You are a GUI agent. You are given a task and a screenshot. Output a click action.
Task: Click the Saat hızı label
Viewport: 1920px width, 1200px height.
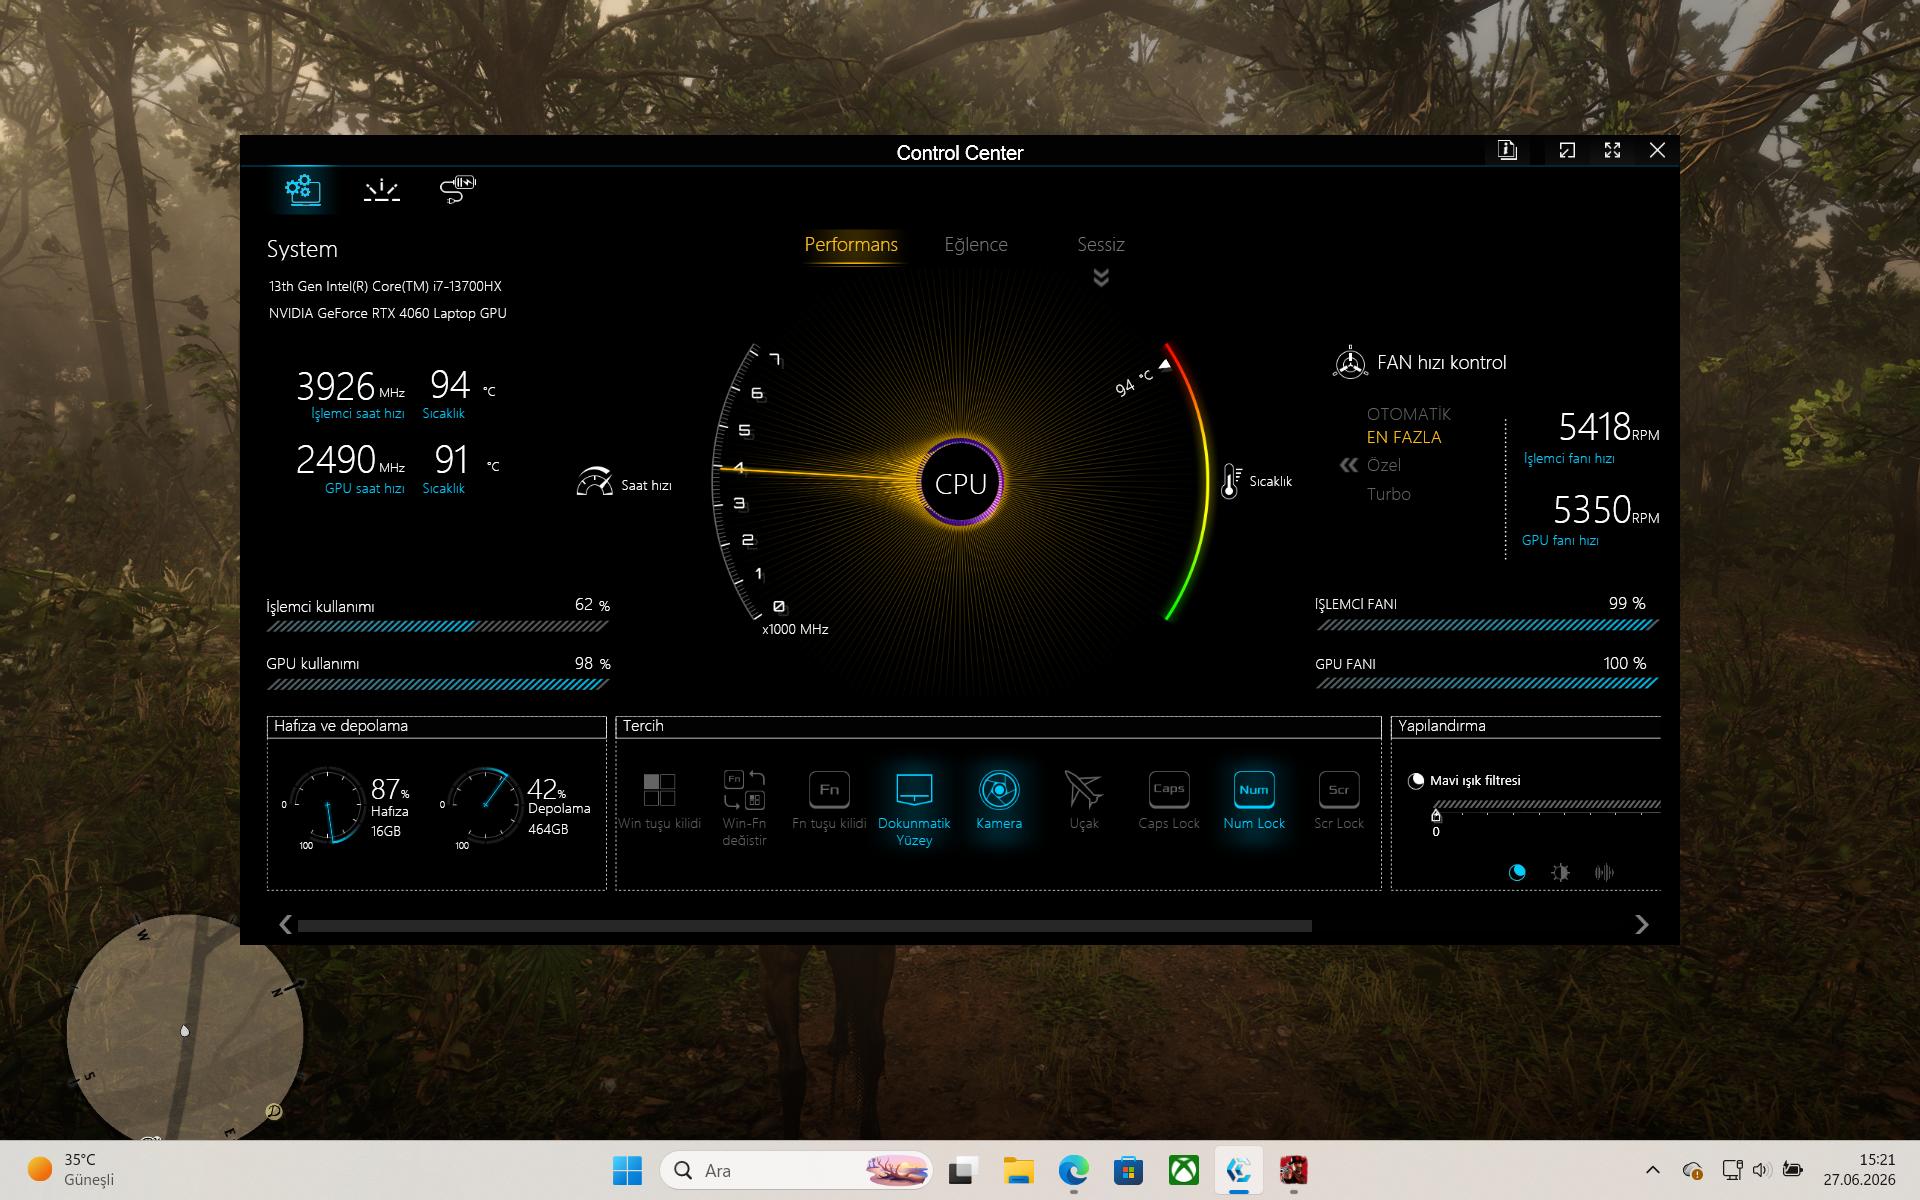click(x=646, y=485)
